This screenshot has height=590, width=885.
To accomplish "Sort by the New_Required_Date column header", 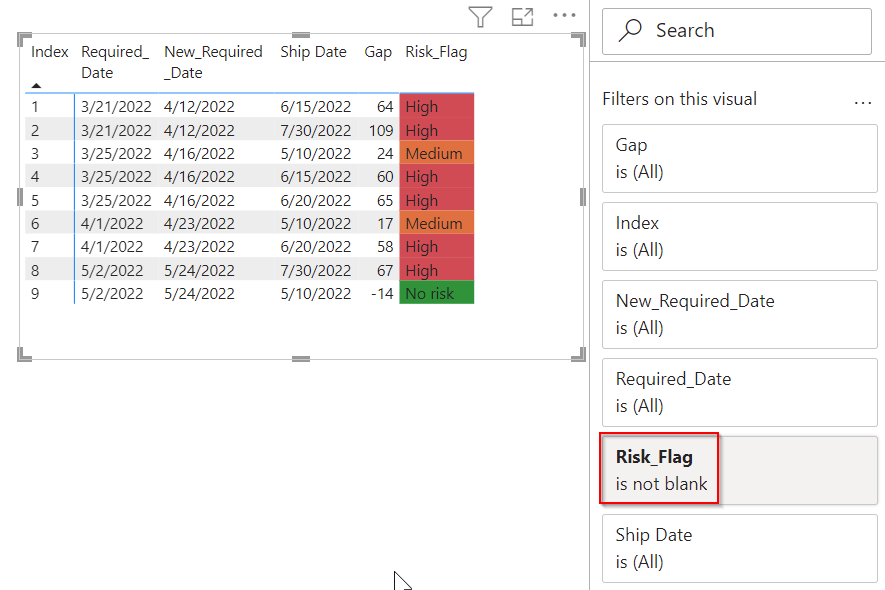I will pyautogui.click(x=213, y=62).
